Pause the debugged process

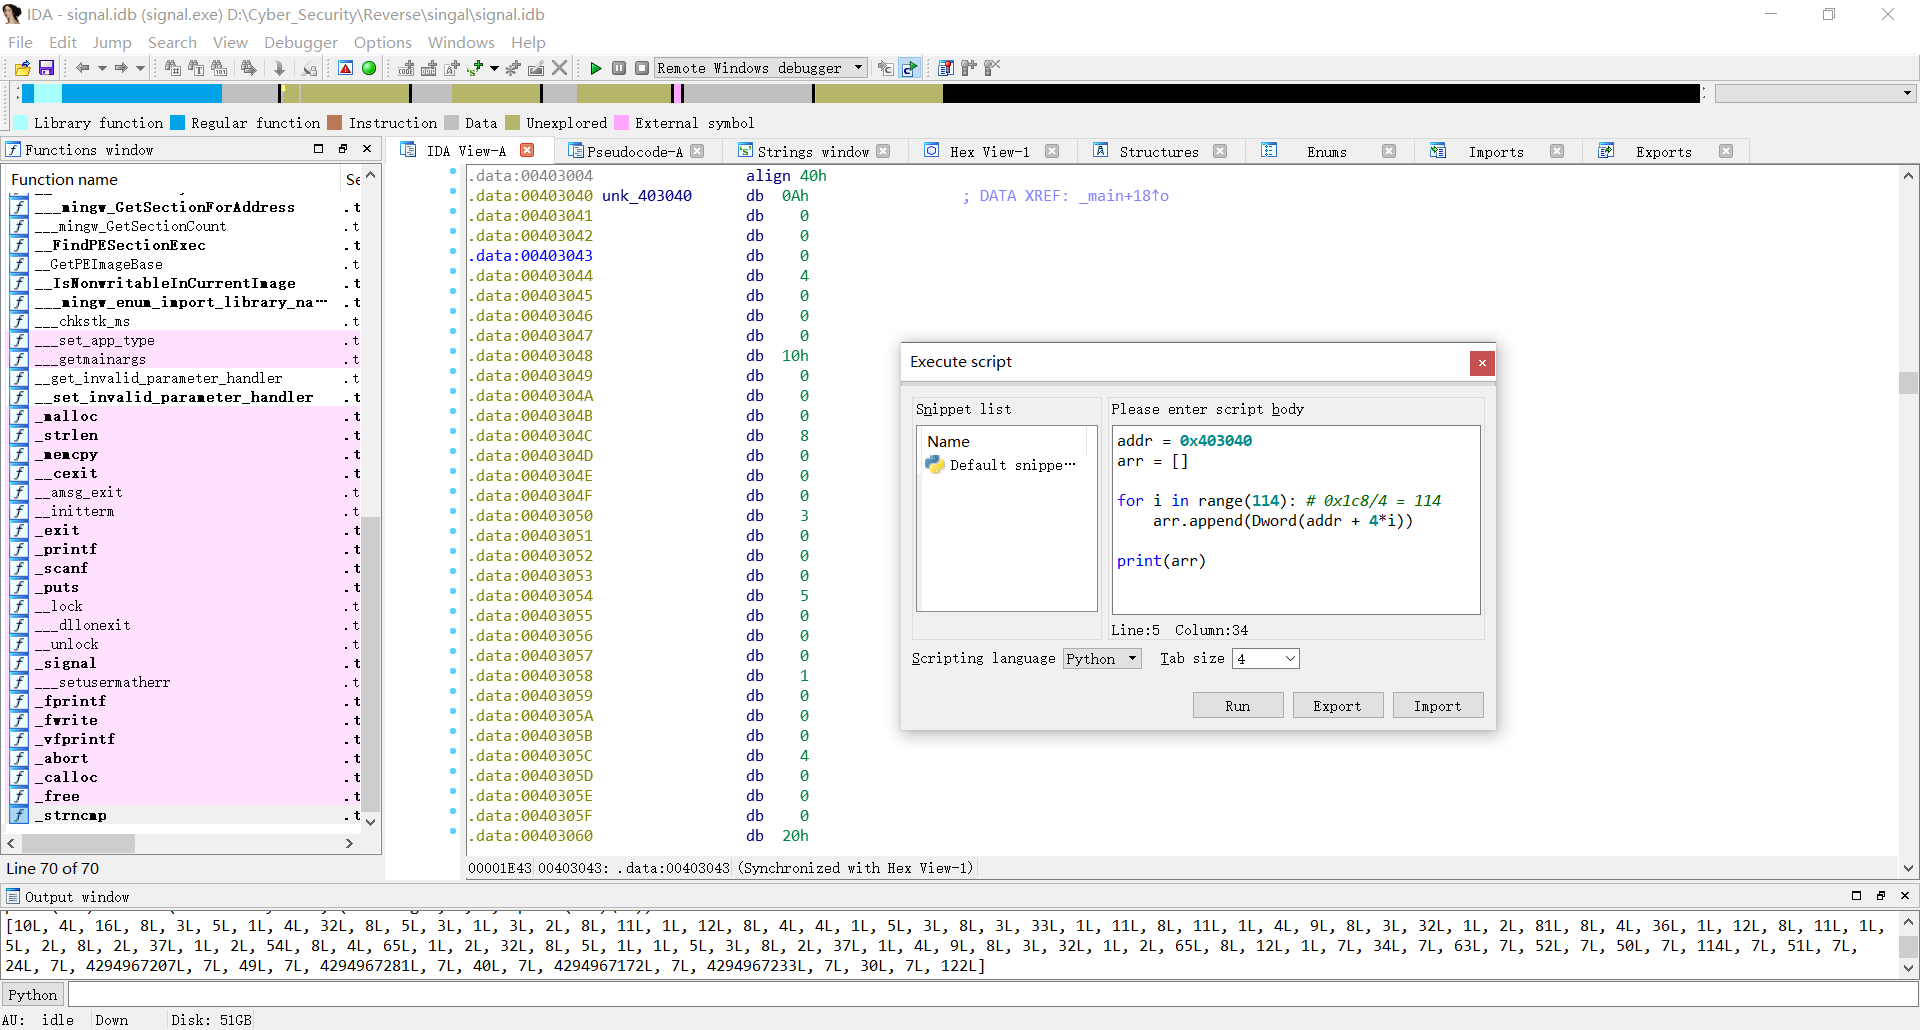pyautogui.click(x=619, y=68)
